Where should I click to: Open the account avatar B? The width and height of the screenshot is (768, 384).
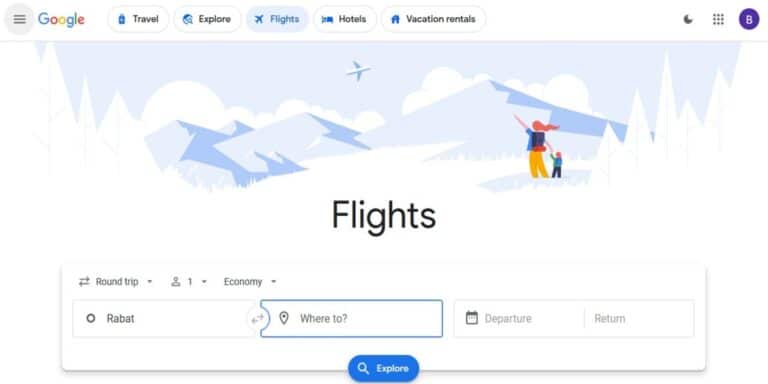click(x=749, y=19)
